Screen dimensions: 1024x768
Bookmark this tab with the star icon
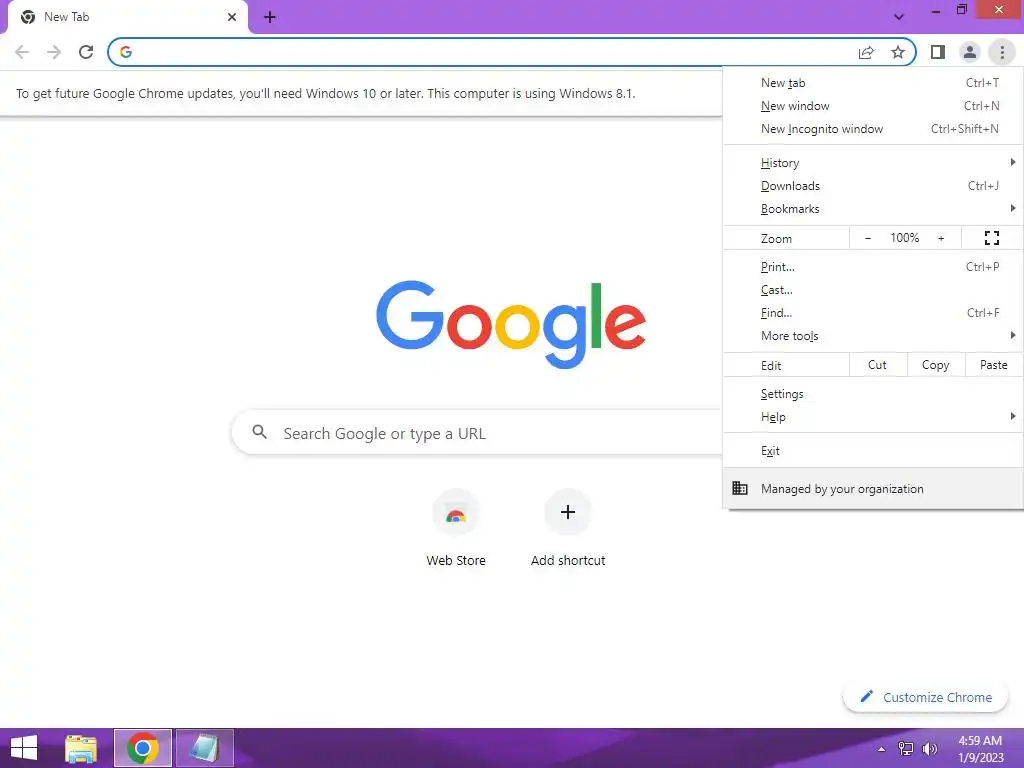point(898,52)
